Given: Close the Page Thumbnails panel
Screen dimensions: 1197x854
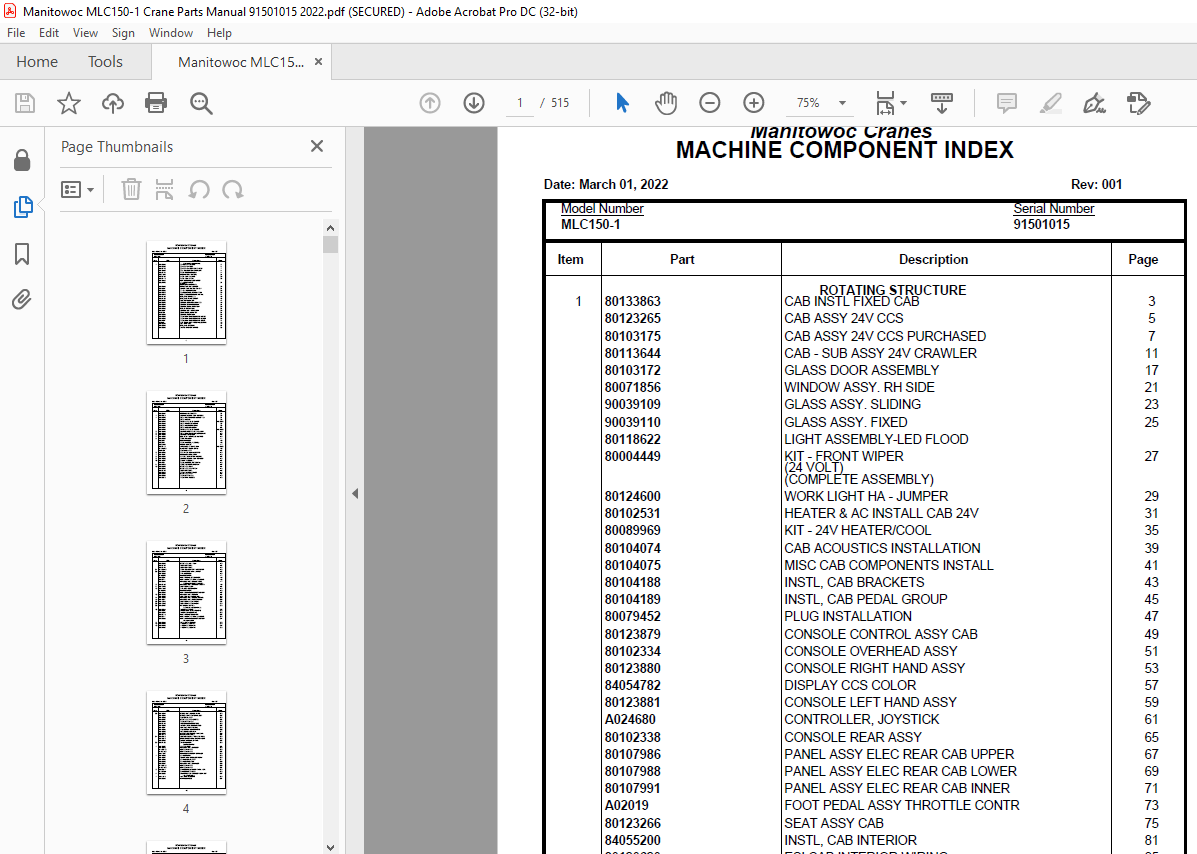Looking at the screenshot, I should click(317, 146).
